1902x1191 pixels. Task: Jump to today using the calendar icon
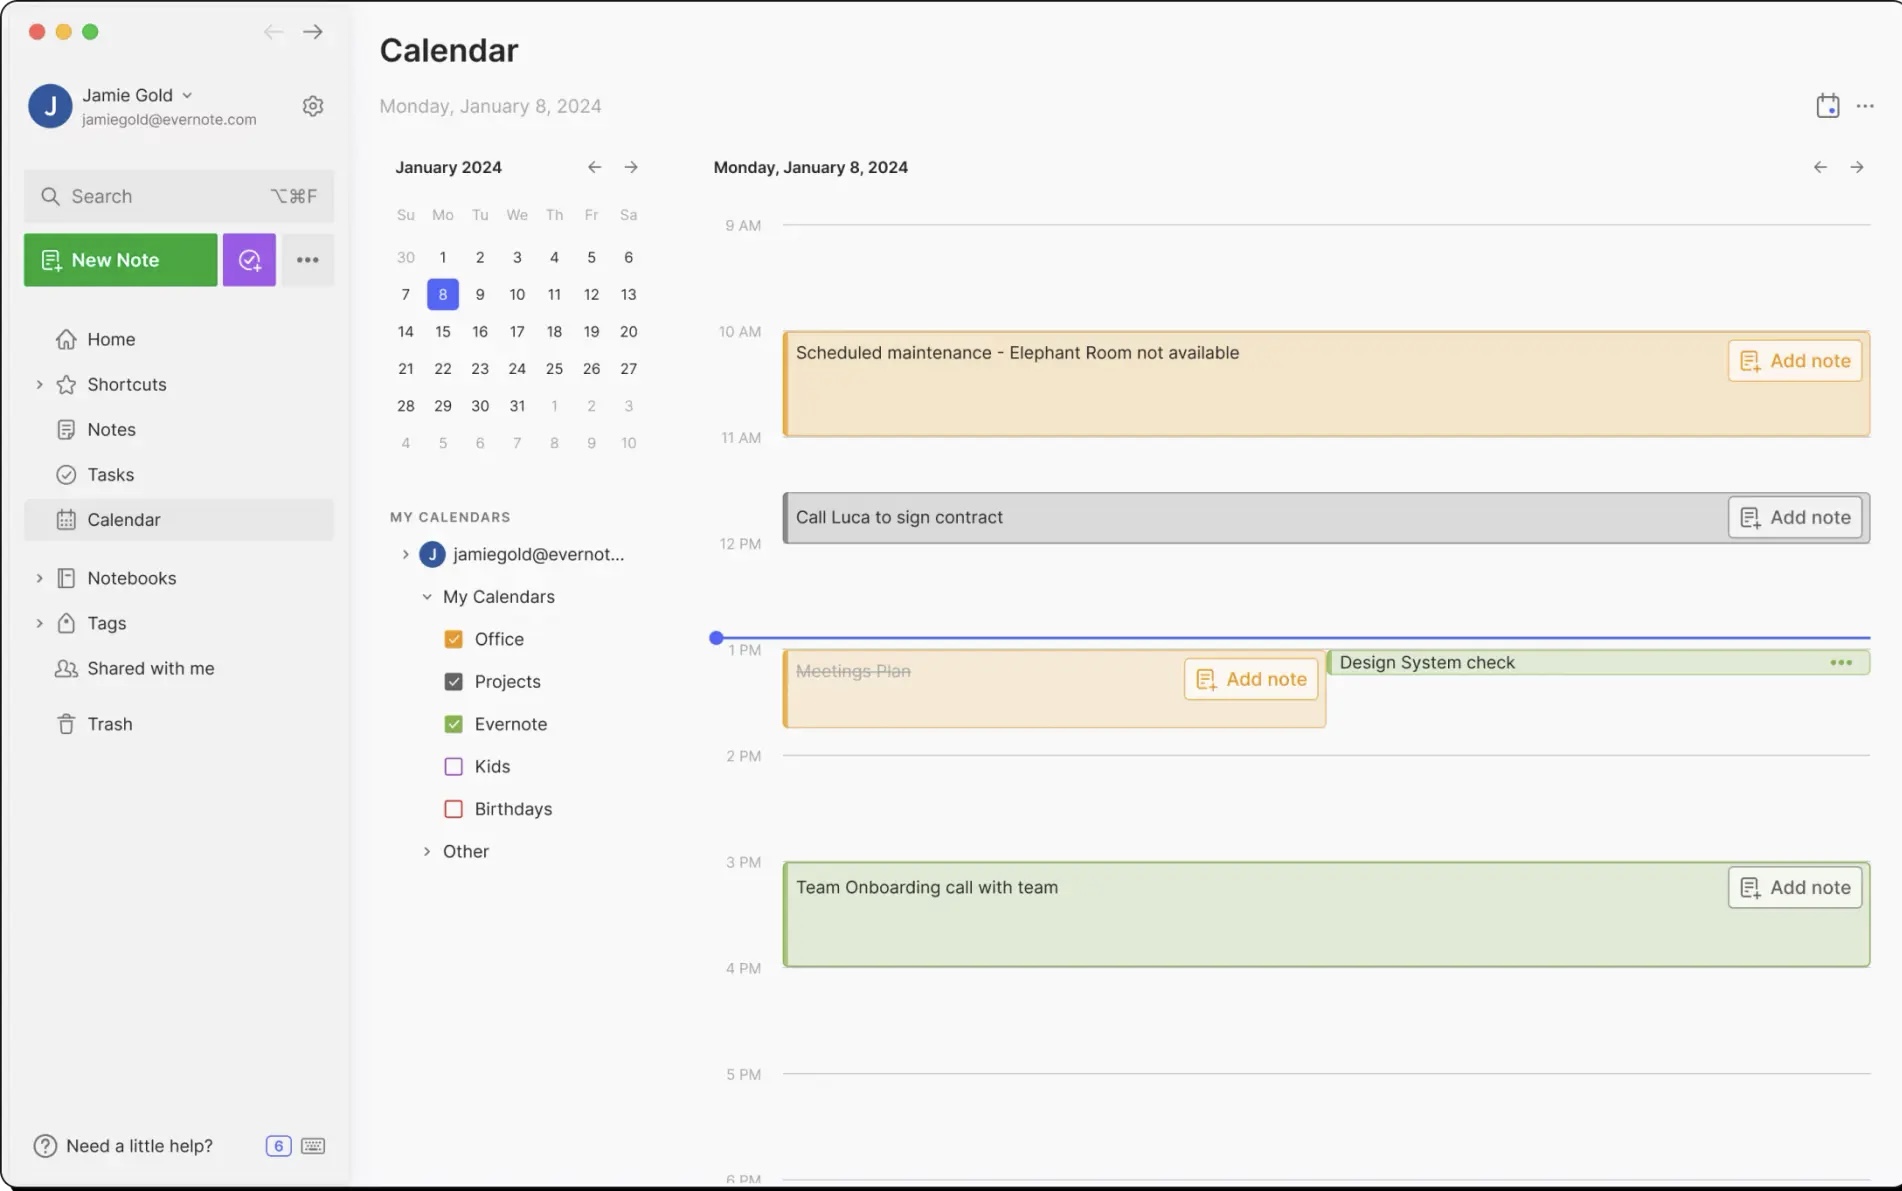[1827, 105]
